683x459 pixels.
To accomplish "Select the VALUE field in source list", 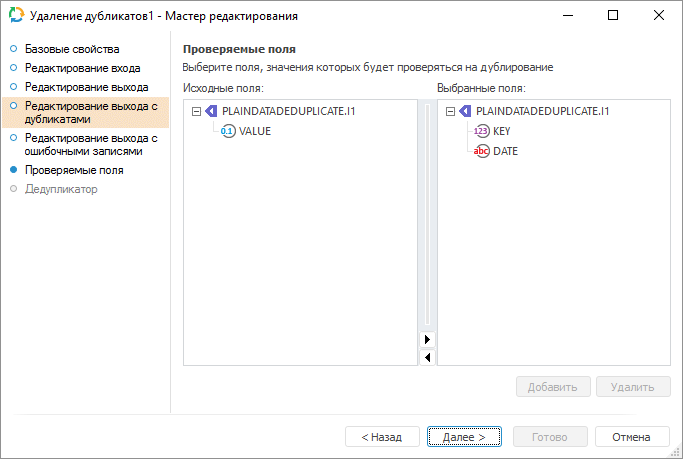I will tap(255, 131).
